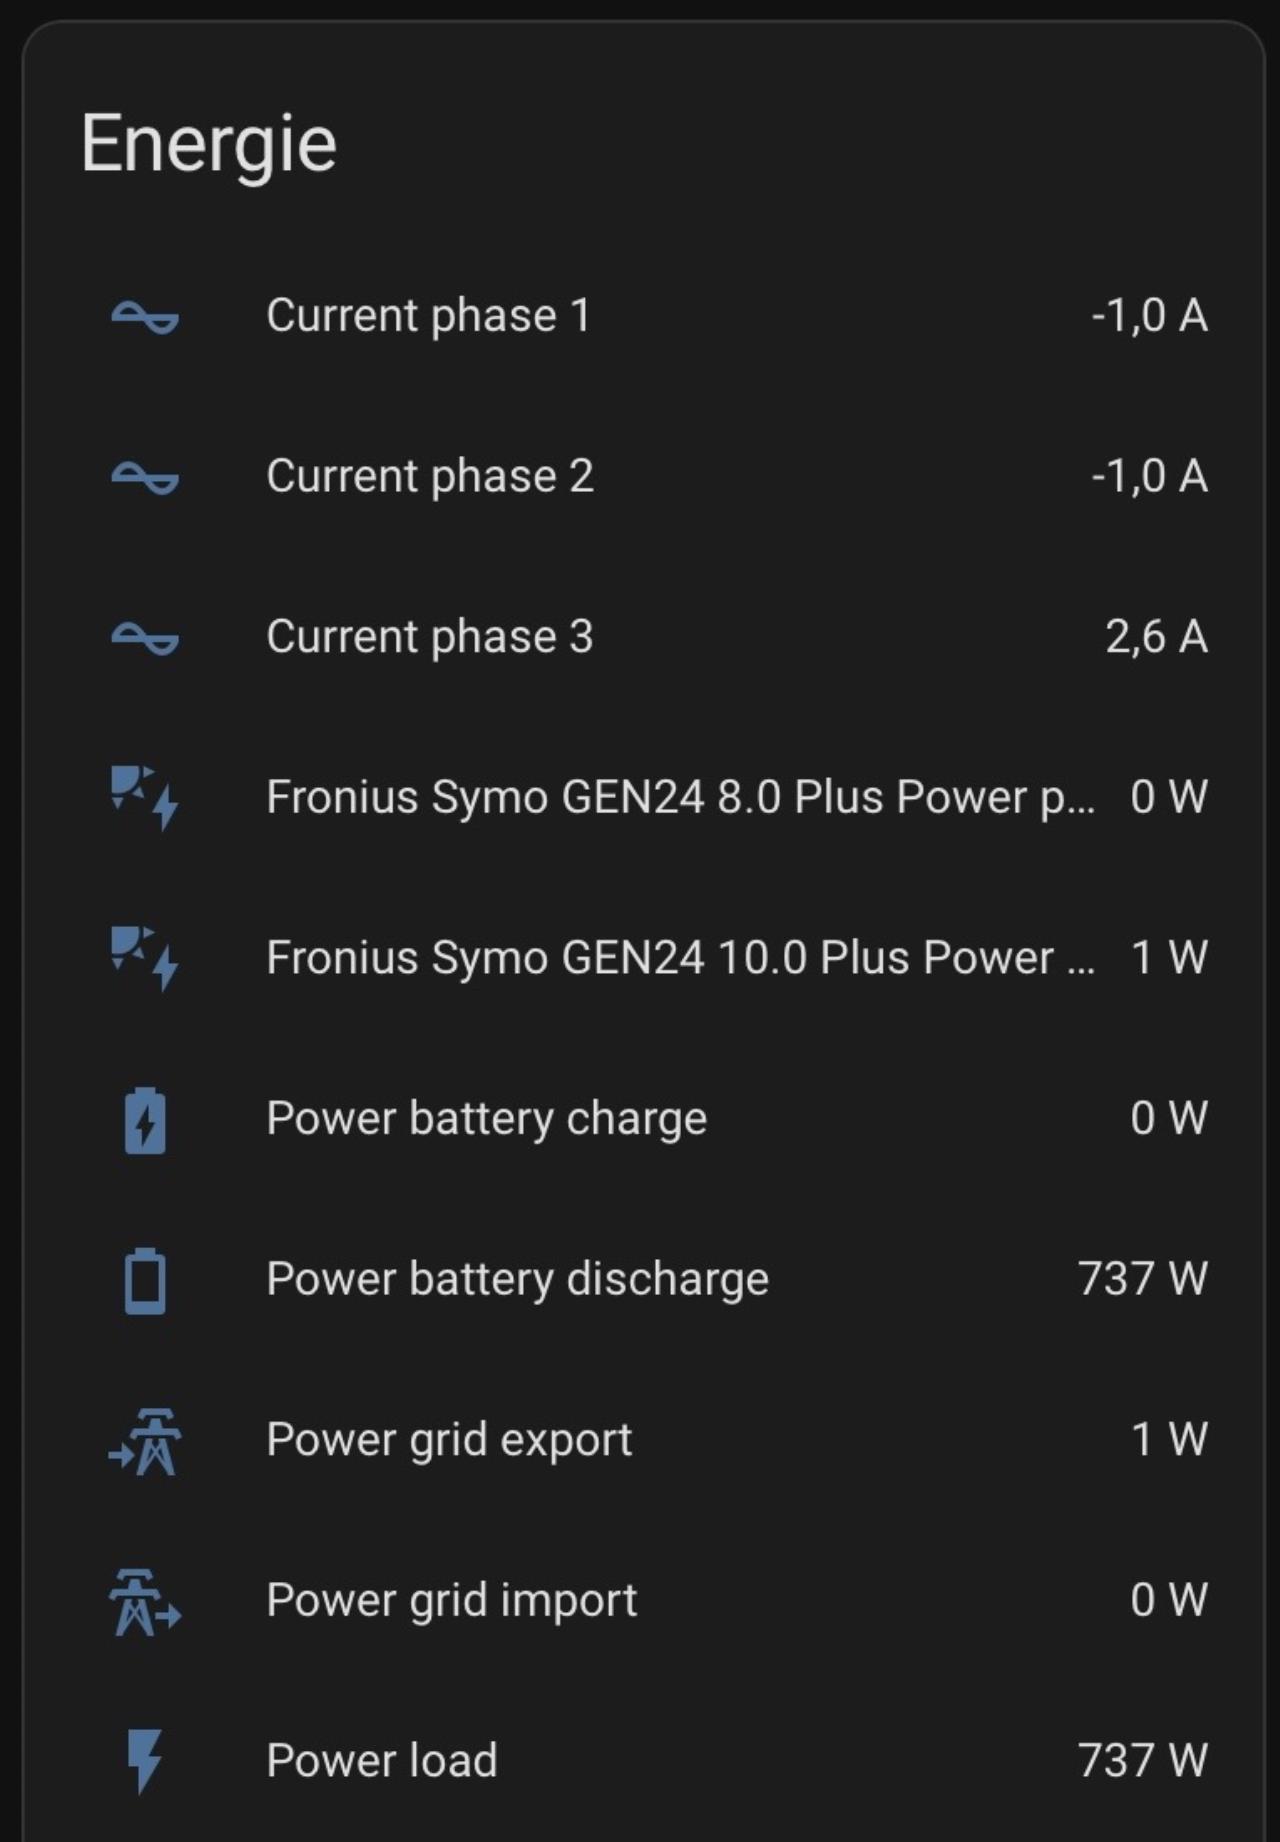Image resolution: width=1280 pixels, height=1842 pixels.
Task: Click the 737 W Power load value
Action: click(1142, 1761)
